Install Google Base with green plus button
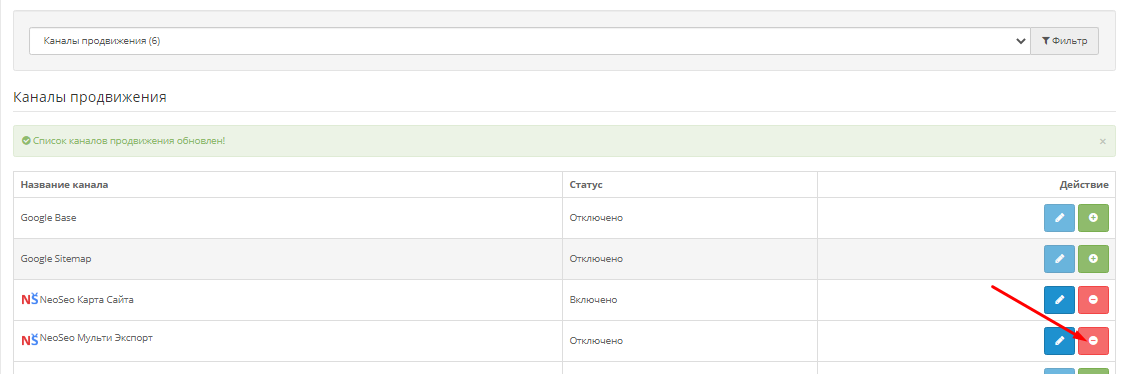Screen dimensions: 1123x374 [x=1093, y=218]
